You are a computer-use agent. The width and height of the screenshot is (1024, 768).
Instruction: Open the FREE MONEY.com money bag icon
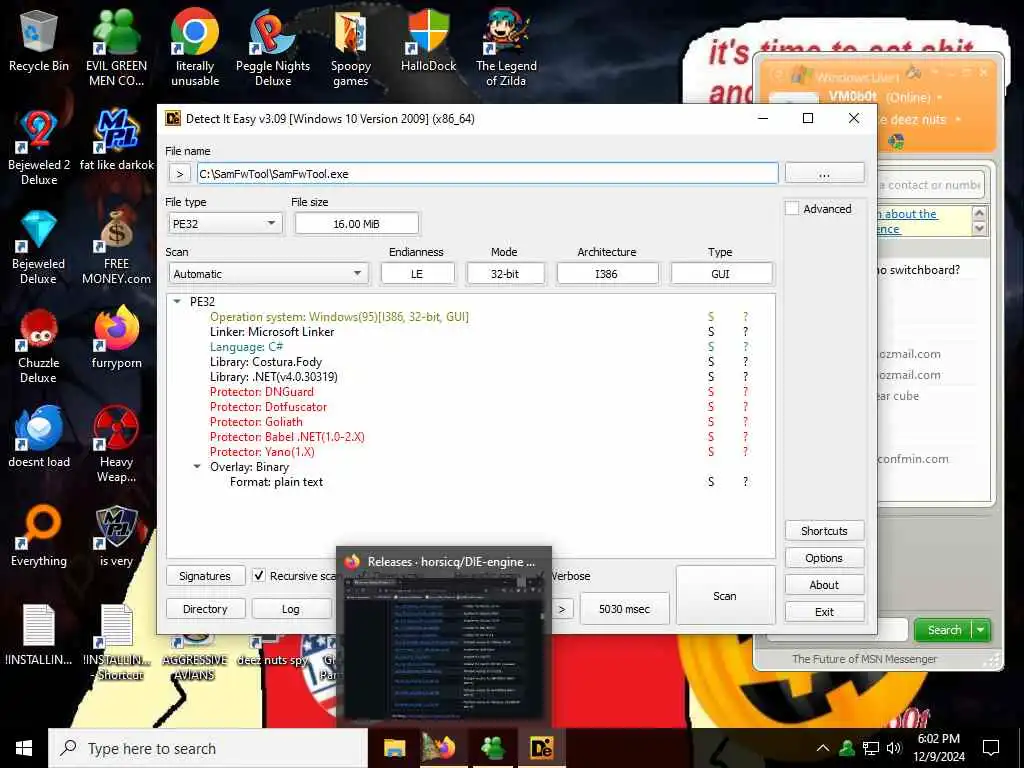tap(116, 247)
